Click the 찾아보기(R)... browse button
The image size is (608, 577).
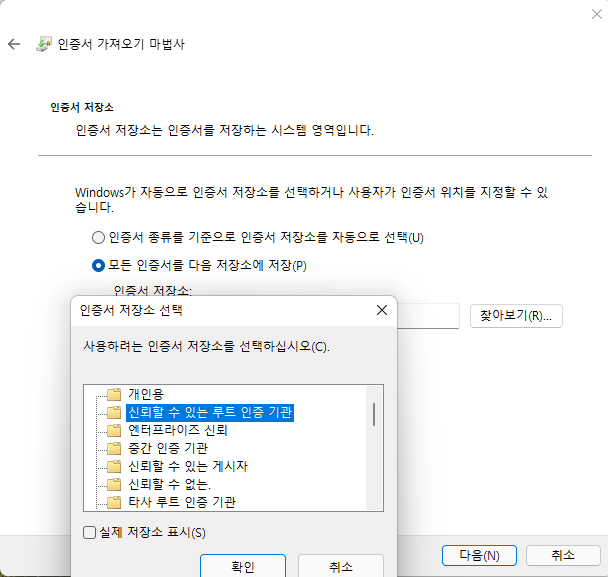click(x=516, y=316)
